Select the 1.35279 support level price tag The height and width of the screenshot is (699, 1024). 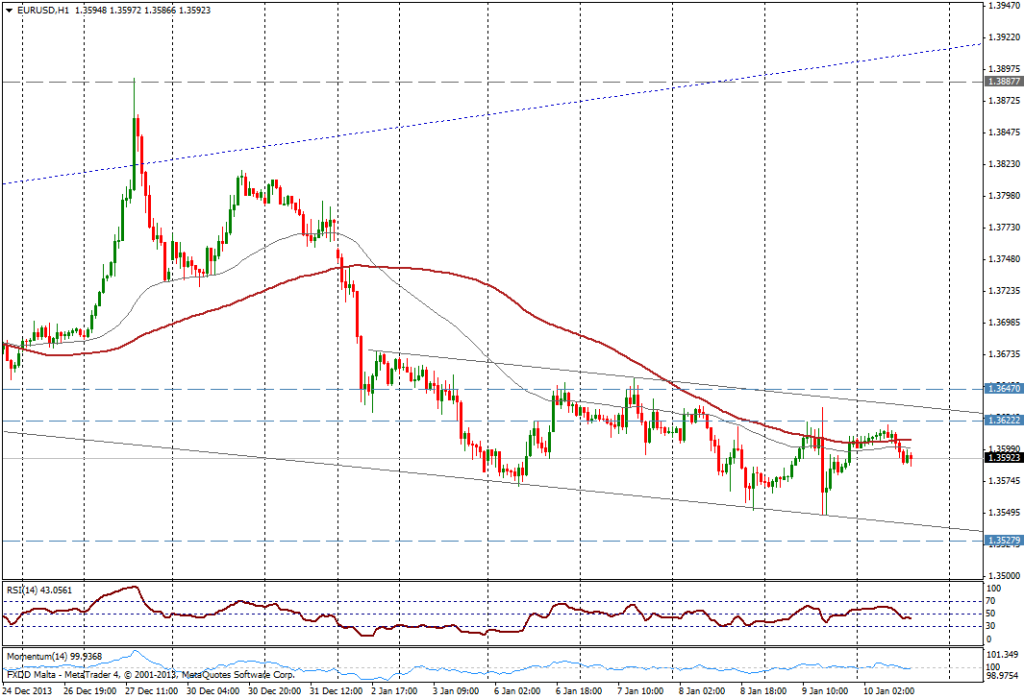(1002, 541)
